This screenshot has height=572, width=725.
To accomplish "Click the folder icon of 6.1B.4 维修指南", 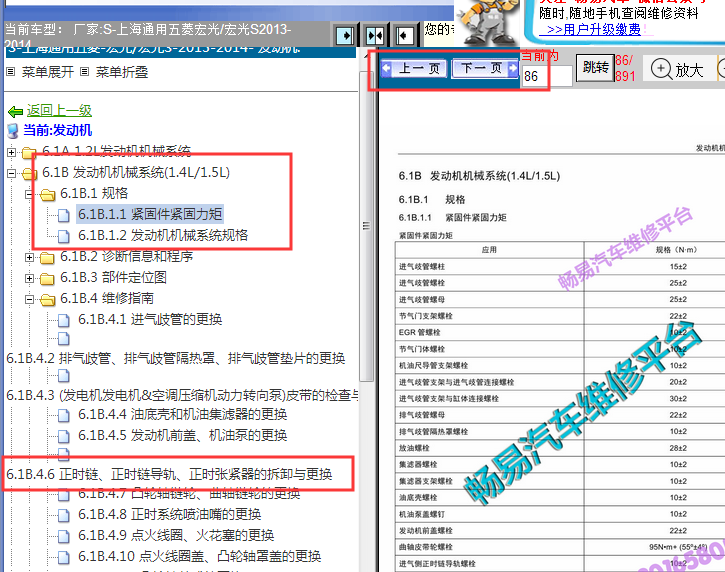I will (47, 300).
